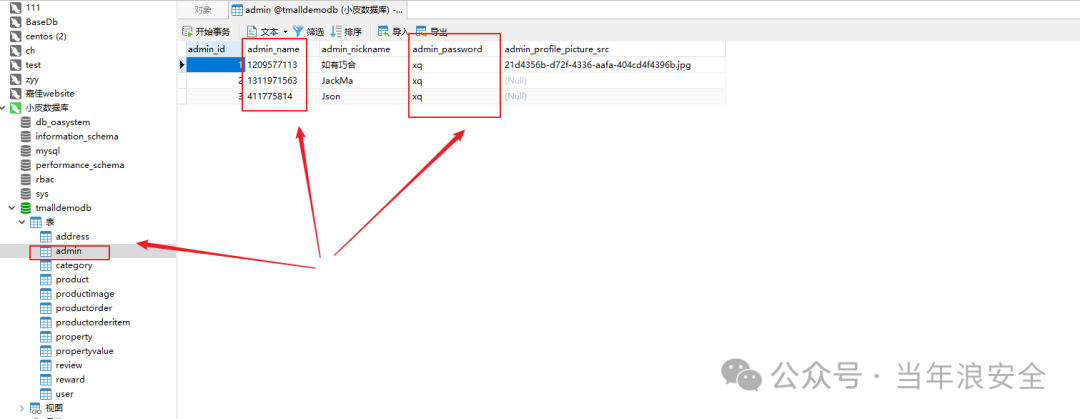Open the 文本 text view button
The width and height of the screenshot is (1080, 419).
click(x=262, y=32)
